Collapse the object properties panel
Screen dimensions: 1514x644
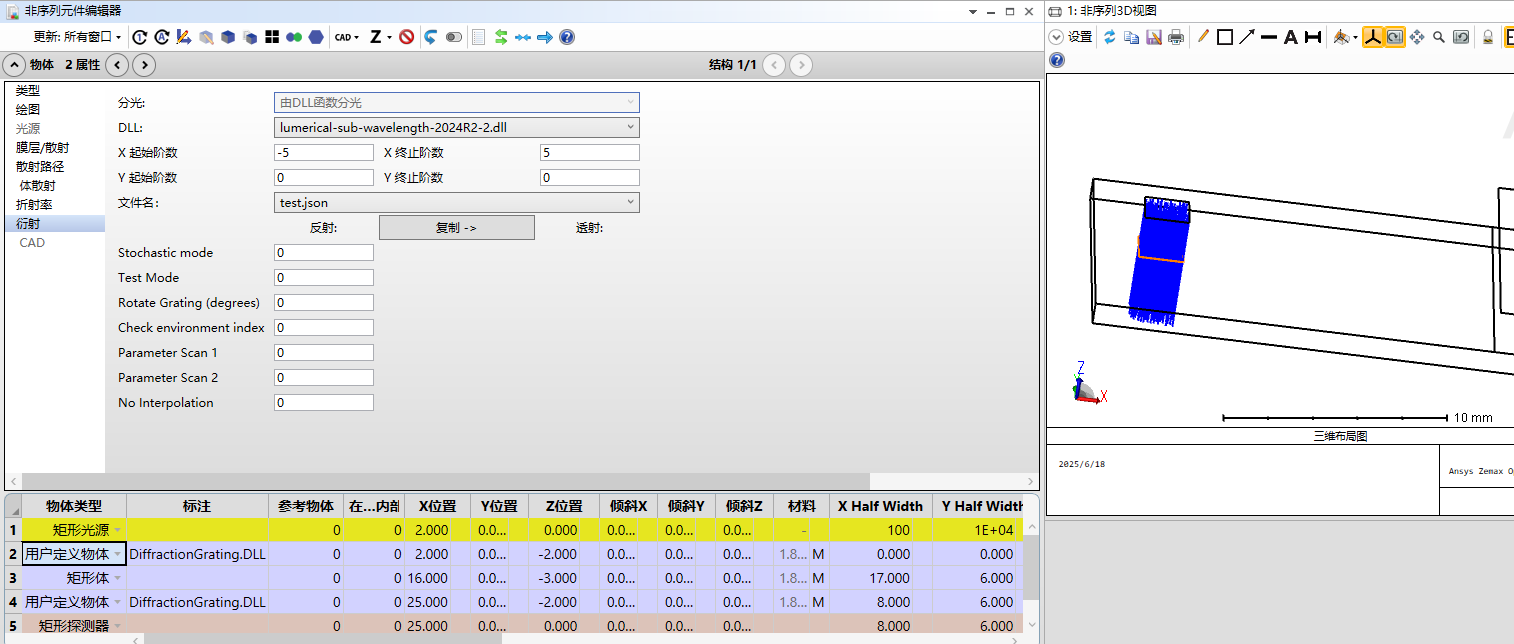[x=14, y=65]
